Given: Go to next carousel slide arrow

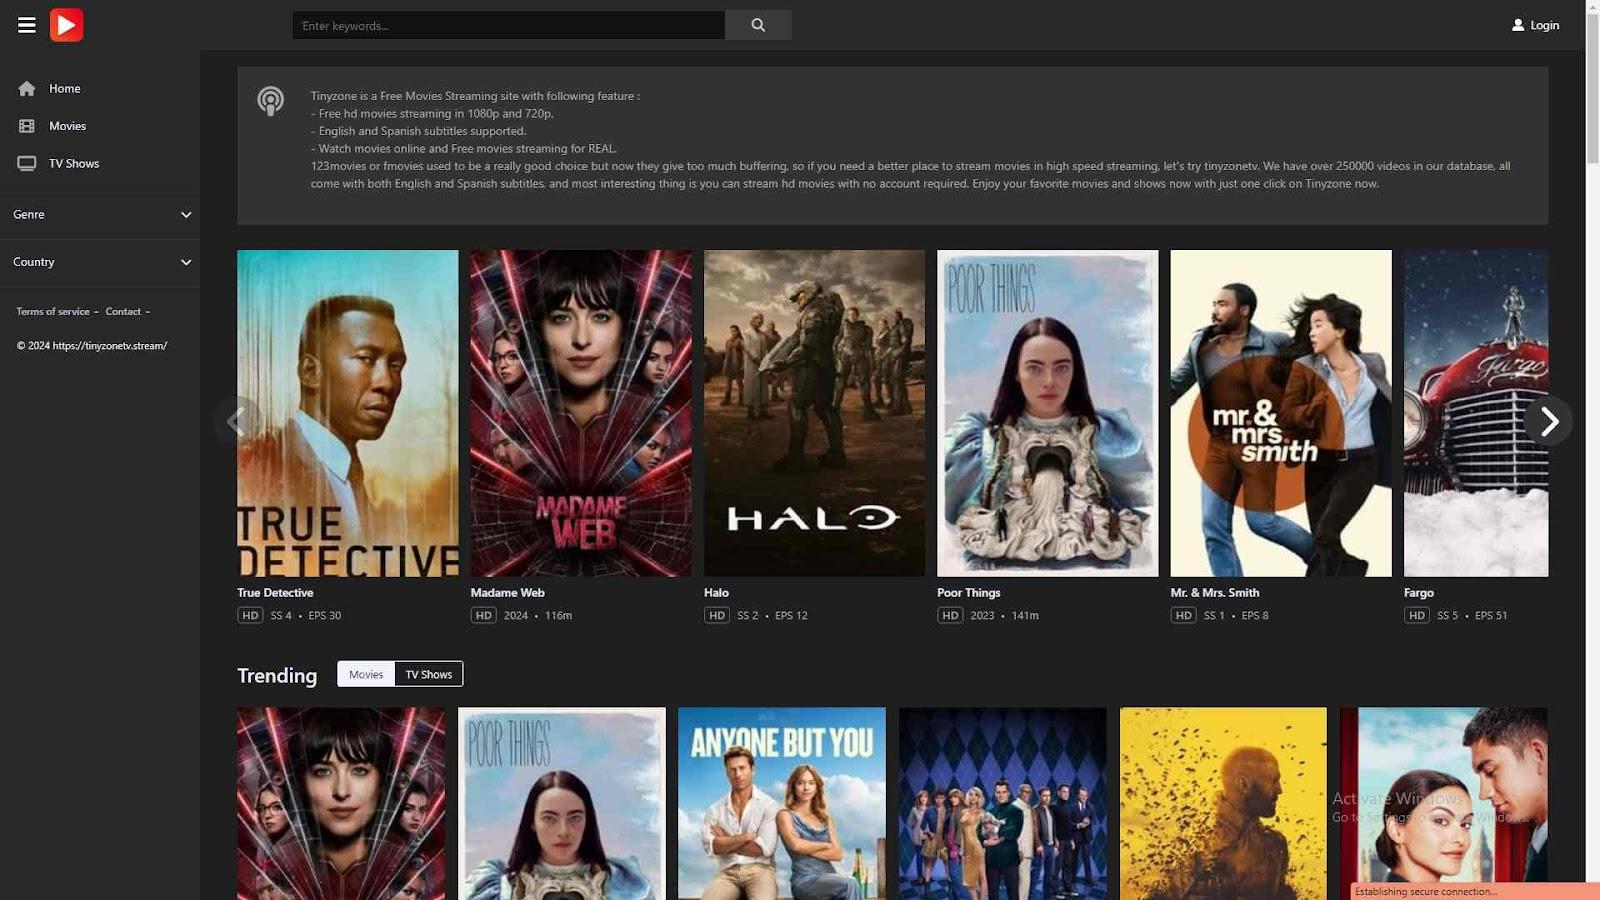Looking at the screenshot, I should pos(1548,421).
